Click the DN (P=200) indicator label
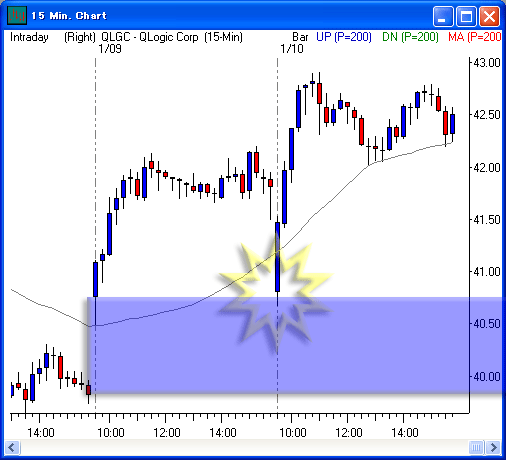506x460 pixels. pyautogui.click(x=410, y=37)
